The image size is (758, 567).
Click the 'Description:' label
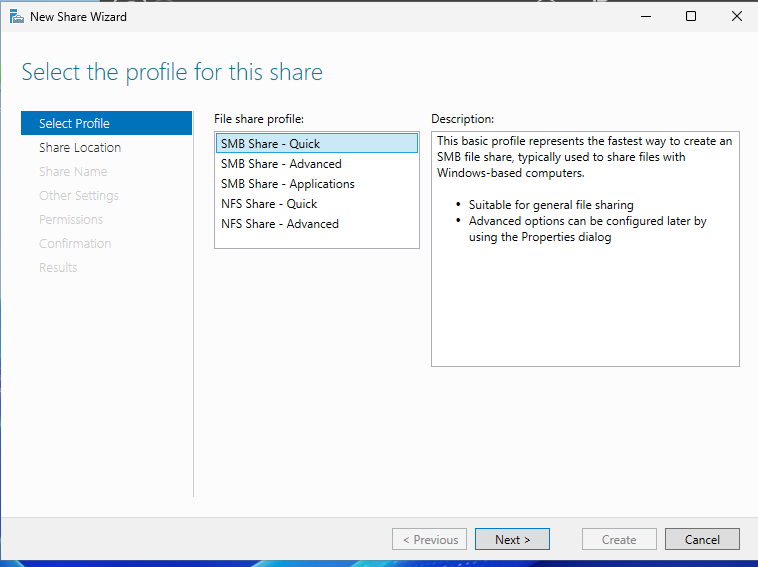pos(463,119)
